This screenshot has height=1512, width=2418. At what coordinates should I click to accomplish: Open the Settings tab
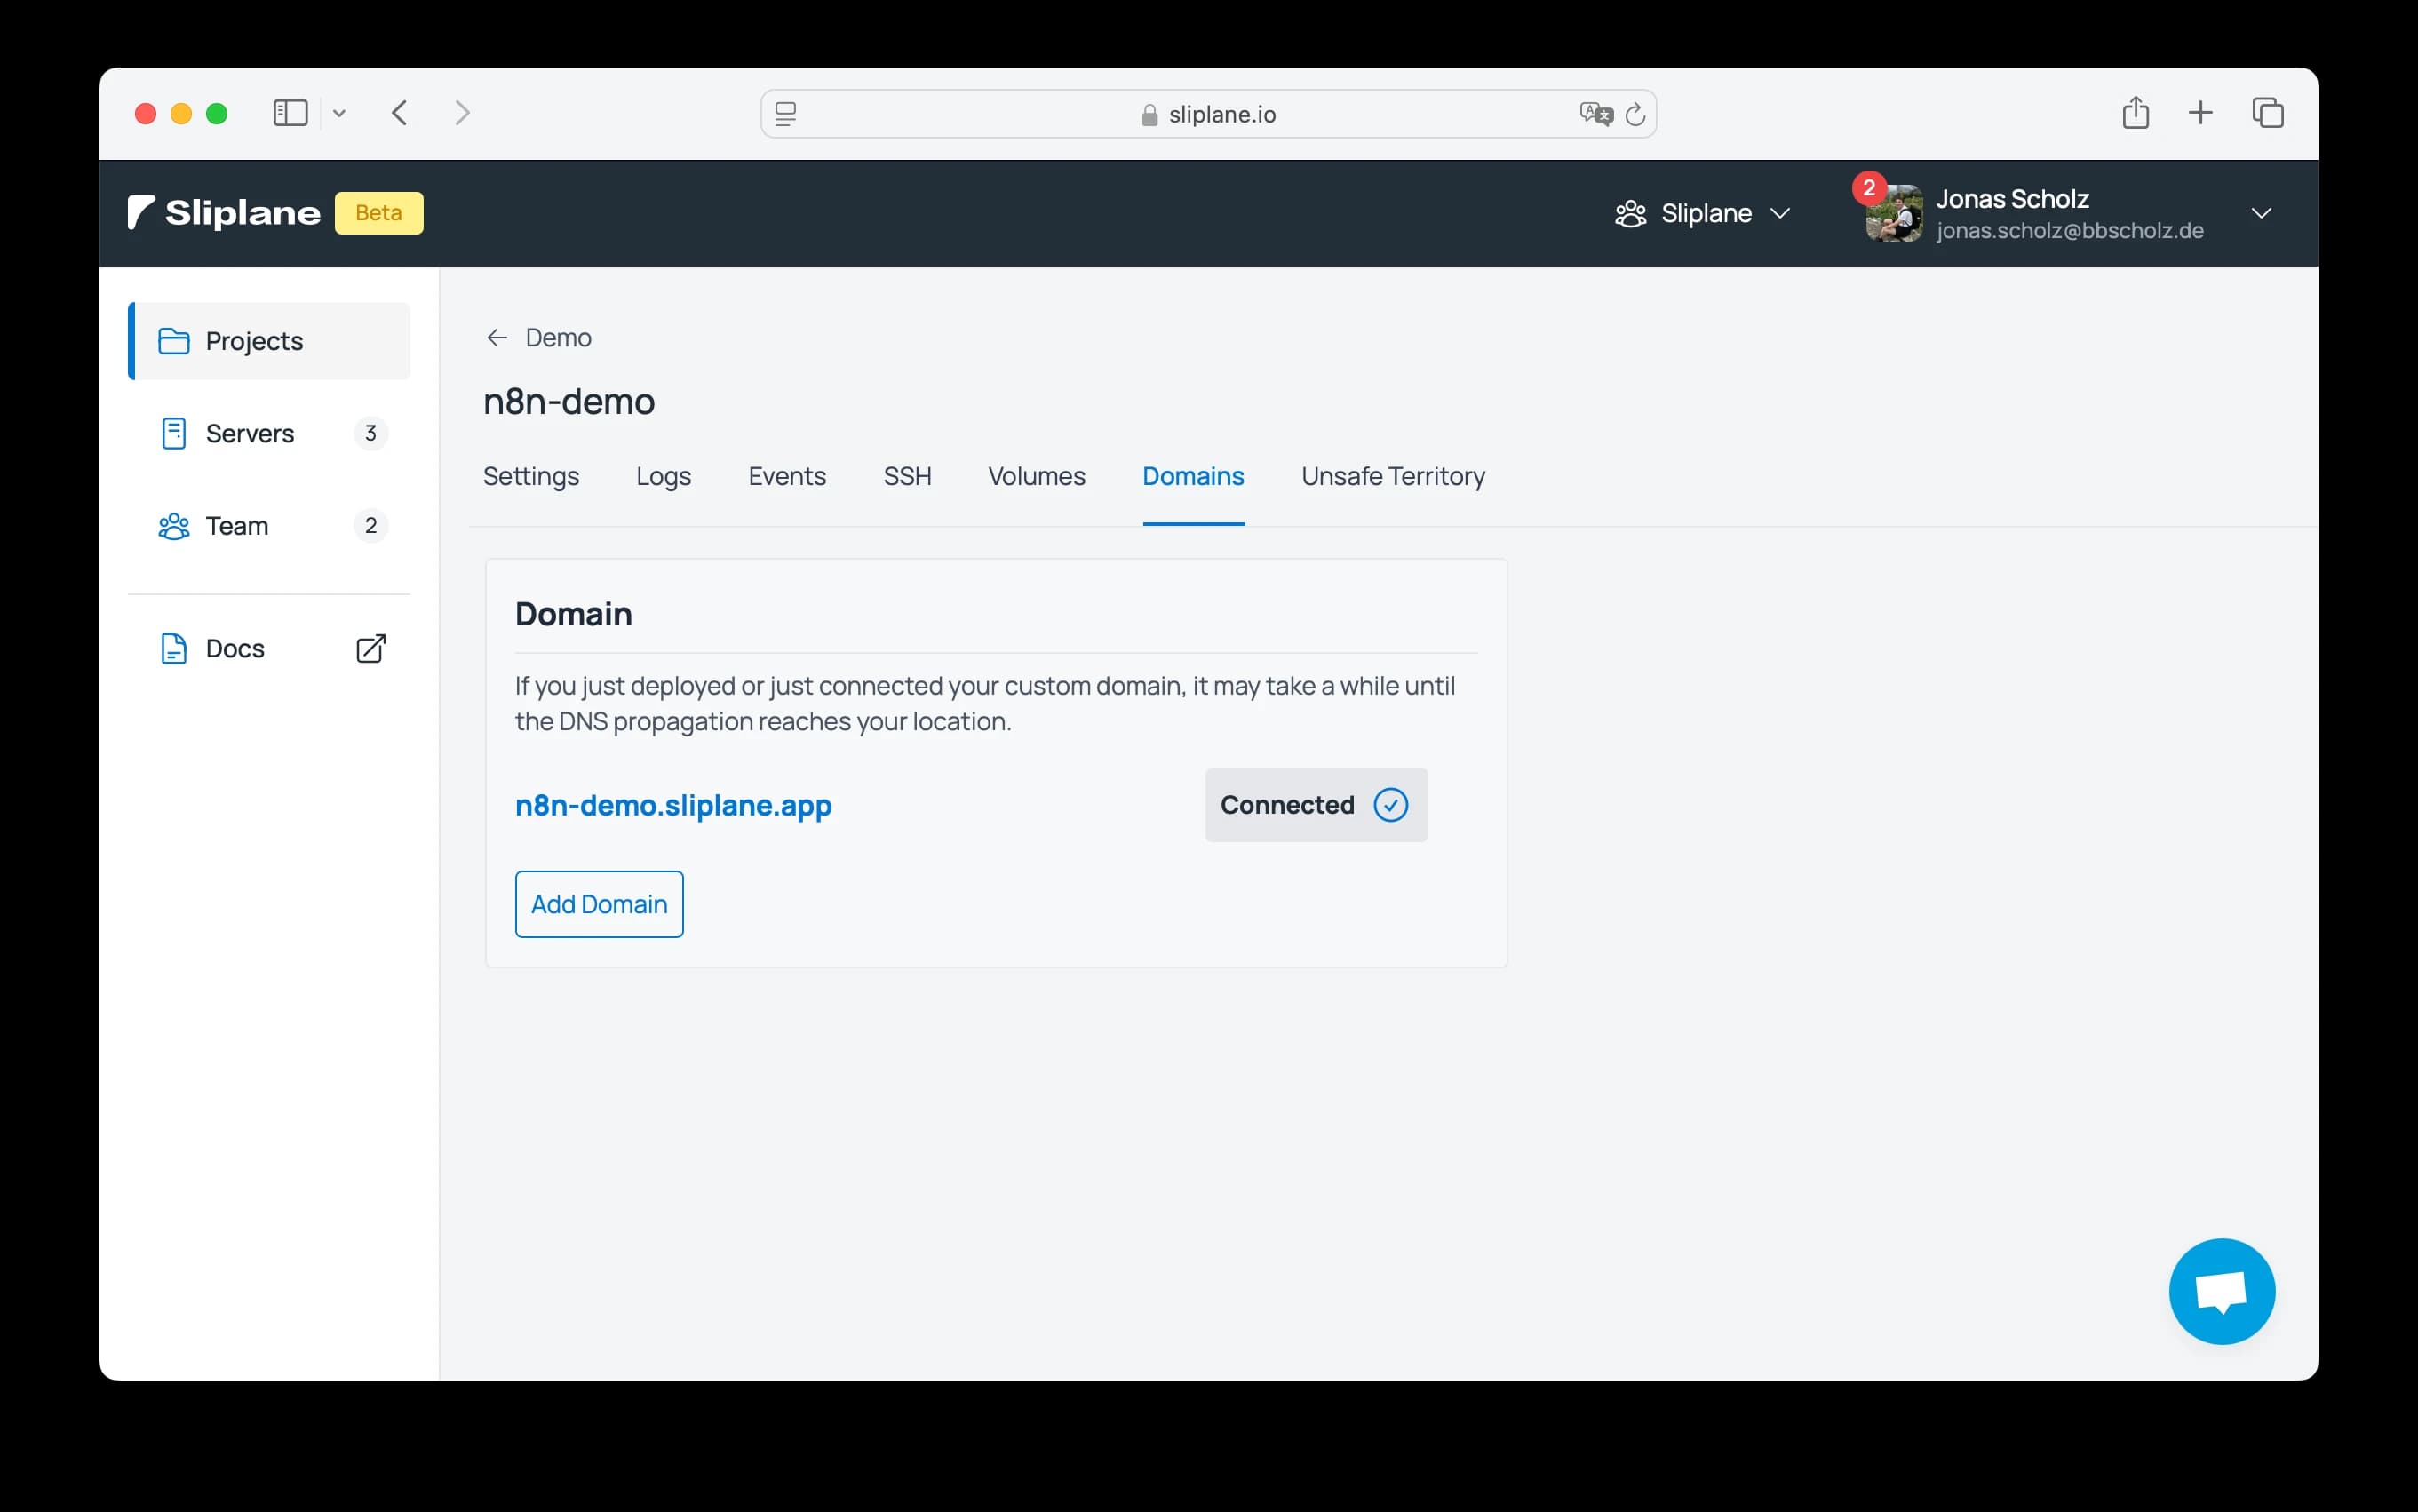click(531, 476)
